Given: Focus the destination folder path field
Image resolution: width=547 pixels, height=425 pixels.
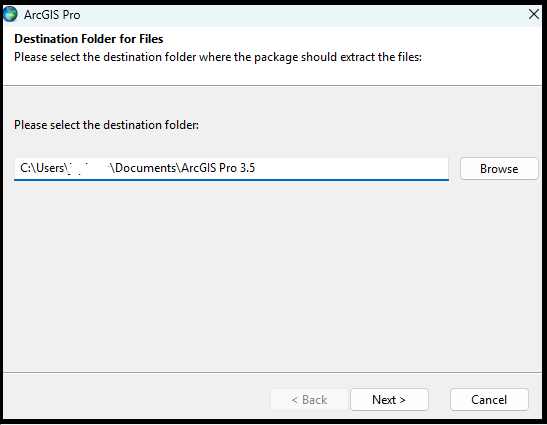Looking at the screenshot, I should pyautogui.click(x=231, y=169).
